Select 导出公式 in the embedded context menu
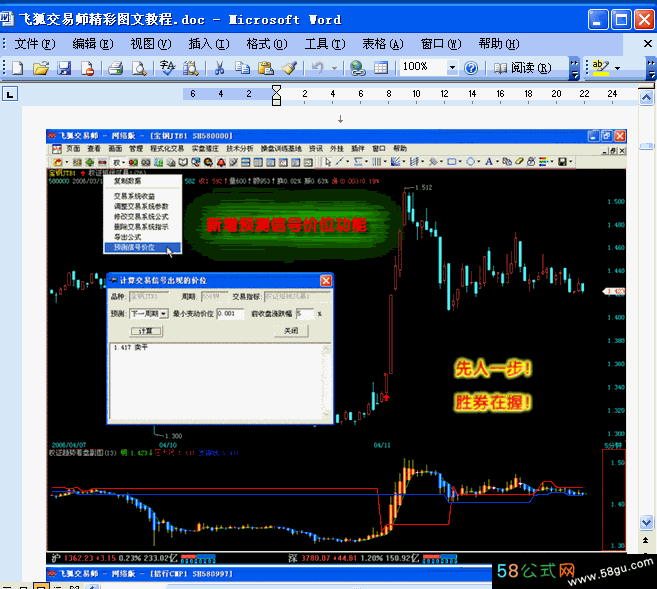Viewport: 657px width, 589px height. 142,237
